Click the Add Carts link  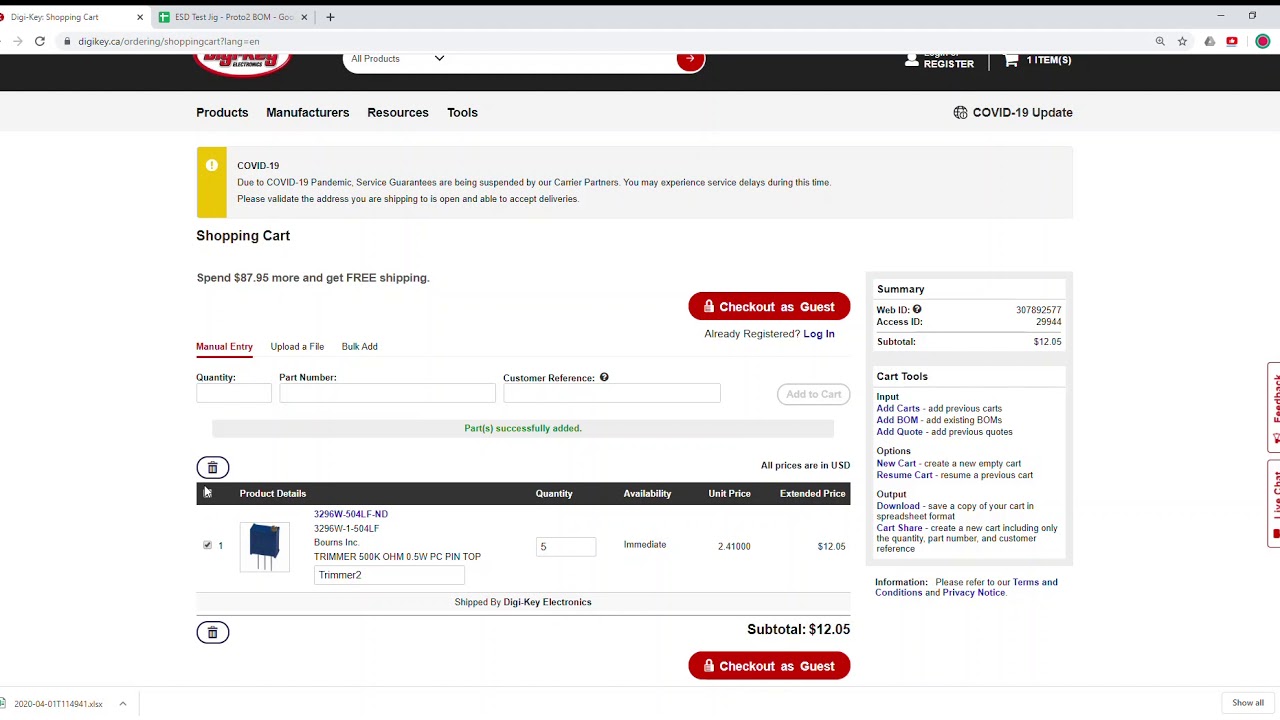click(x=898, y=408)
